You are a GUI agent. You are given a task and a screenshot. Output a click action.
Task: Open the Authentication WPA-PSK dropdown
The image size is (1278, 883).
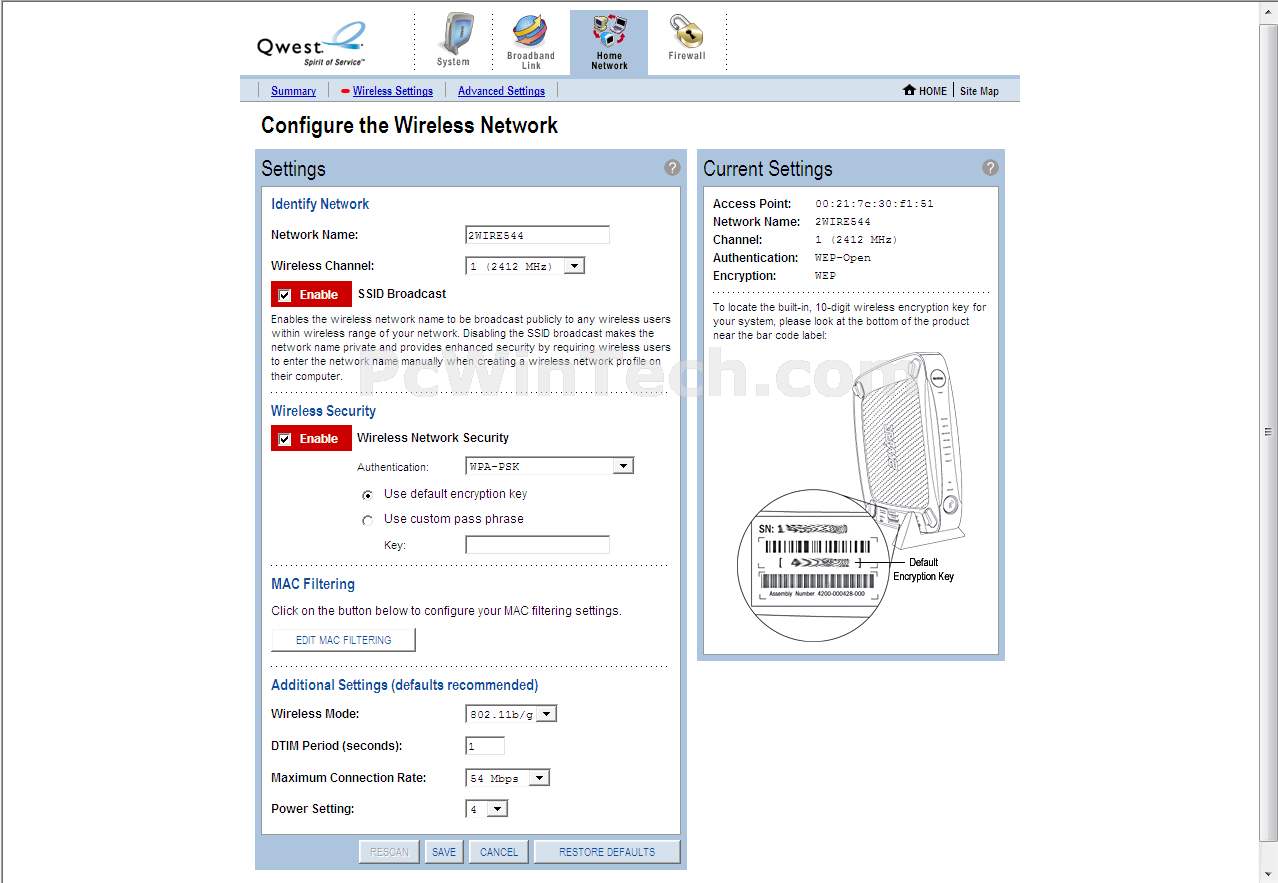point(550,466)
